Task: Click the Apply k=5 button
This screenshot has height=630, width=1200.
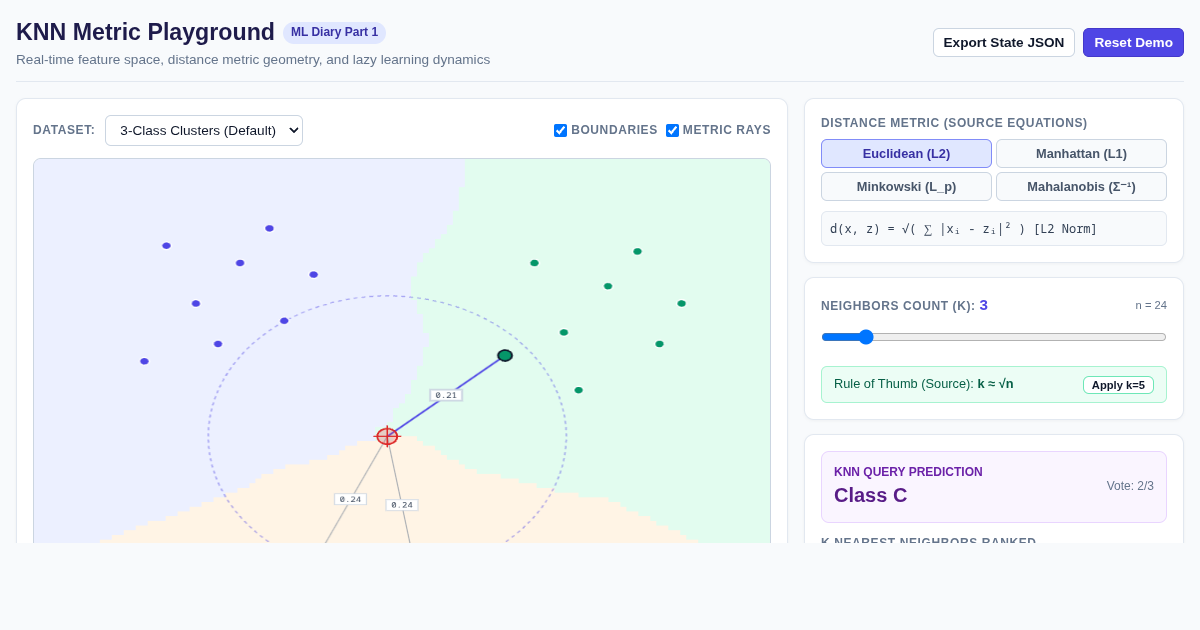Action: pos(1118,385)
